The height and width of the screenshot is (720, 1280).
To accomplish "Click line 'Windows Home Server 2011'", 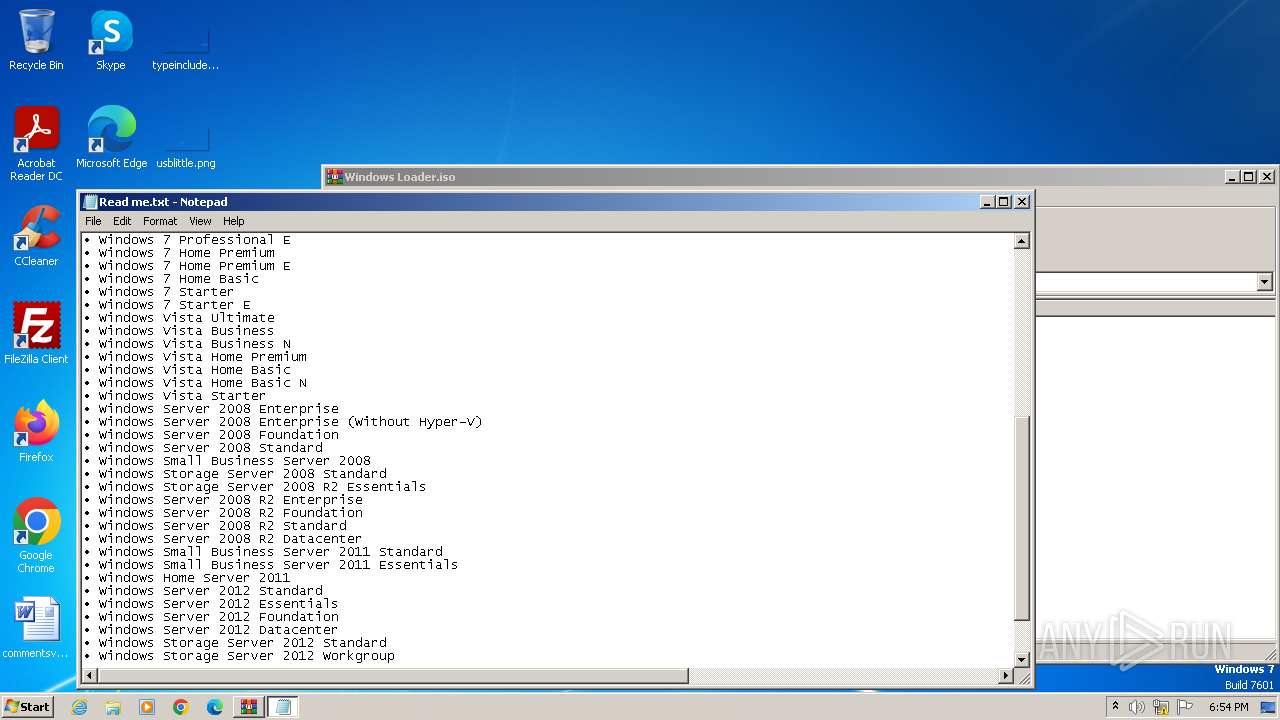I will [x=194, y=578].
